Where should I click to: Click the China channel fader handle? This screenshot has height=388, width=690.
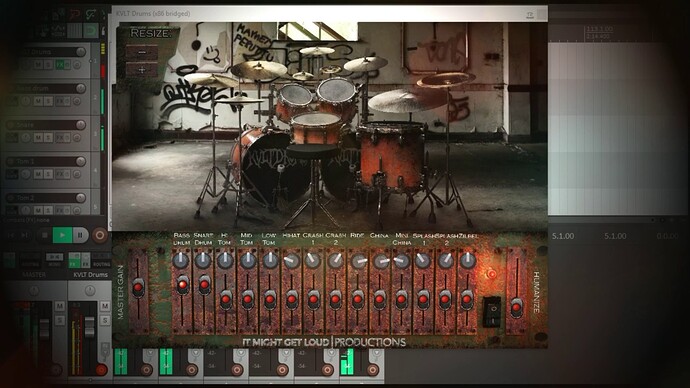379,300
